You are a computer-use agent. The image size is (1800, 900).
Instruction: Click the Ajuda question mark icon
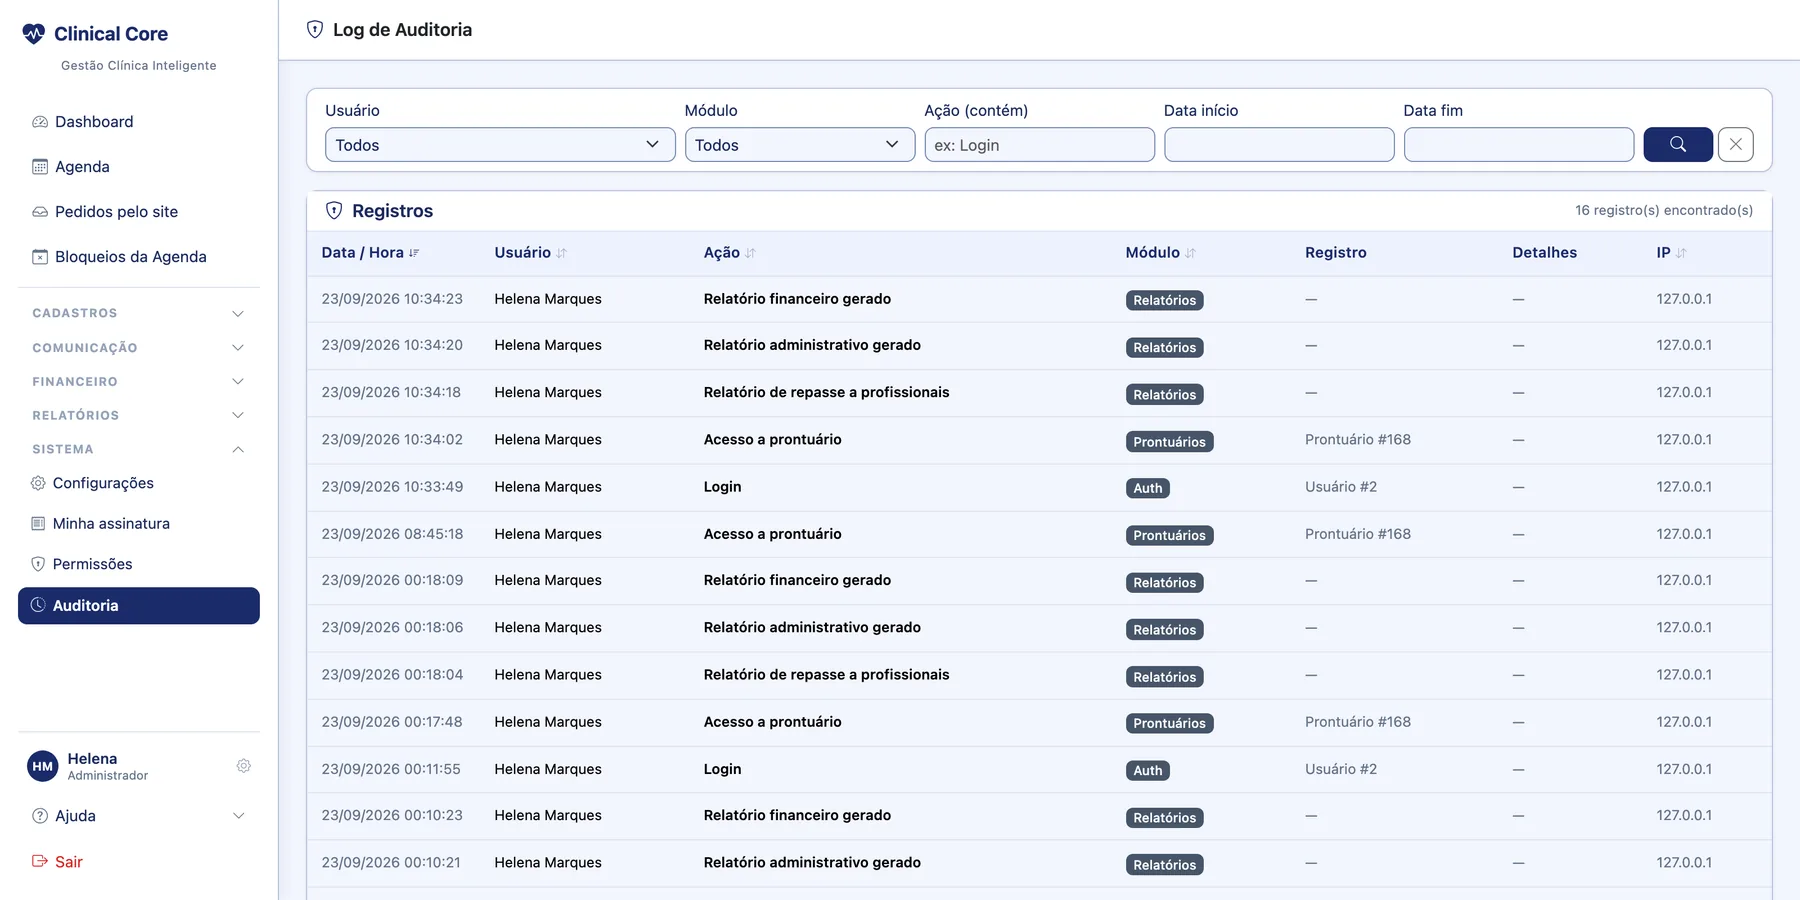40,816
